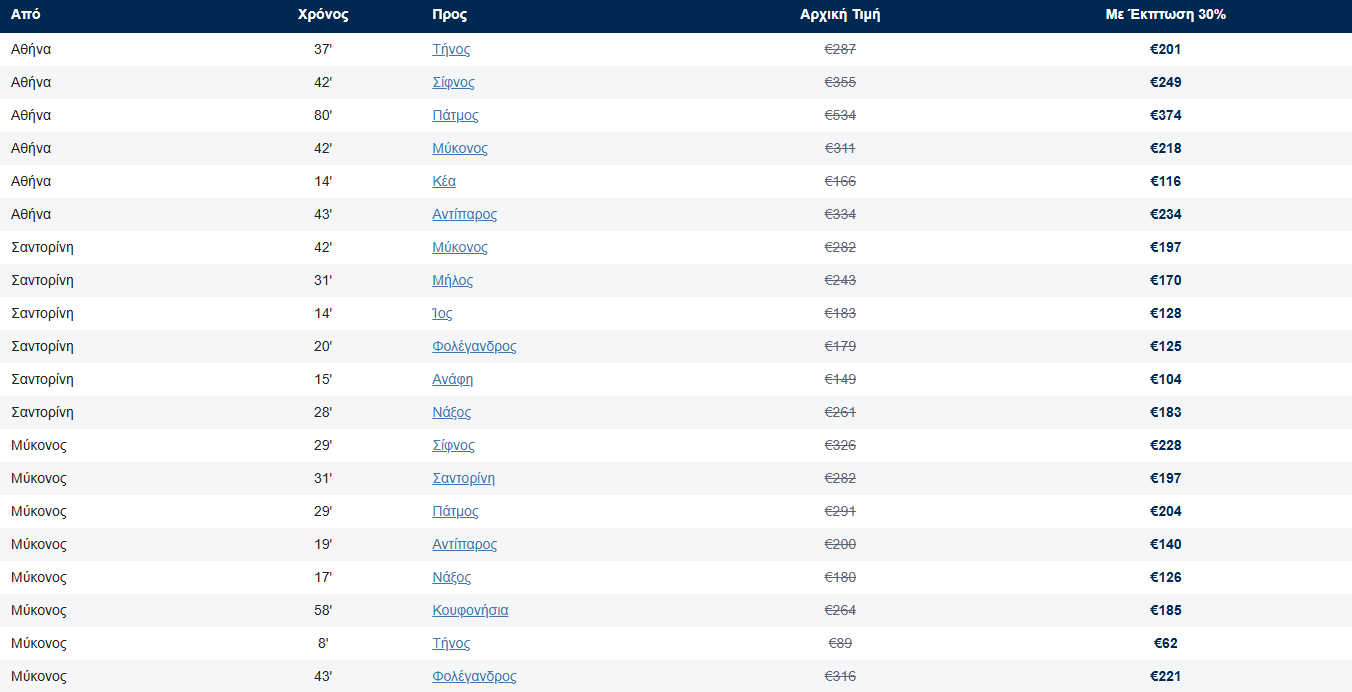Open the Φολέγανδρος link in the Μύκονος row
1352x692 pixels.
tap(474, 676)
